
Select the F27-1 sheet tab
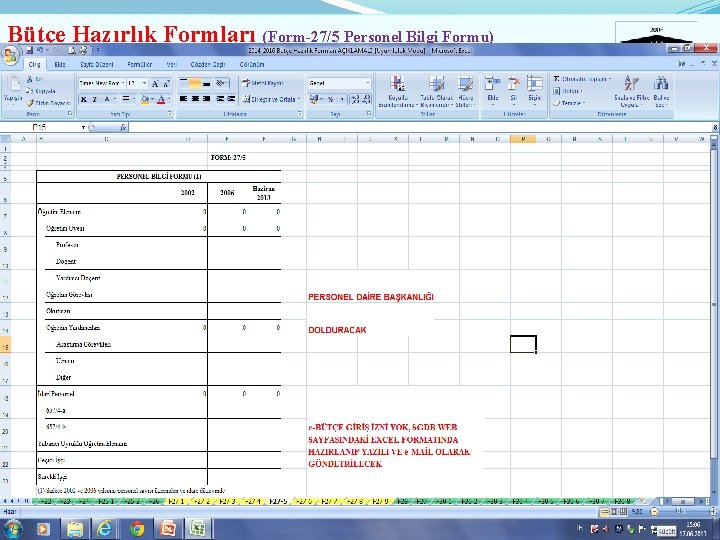coord(176,501)
